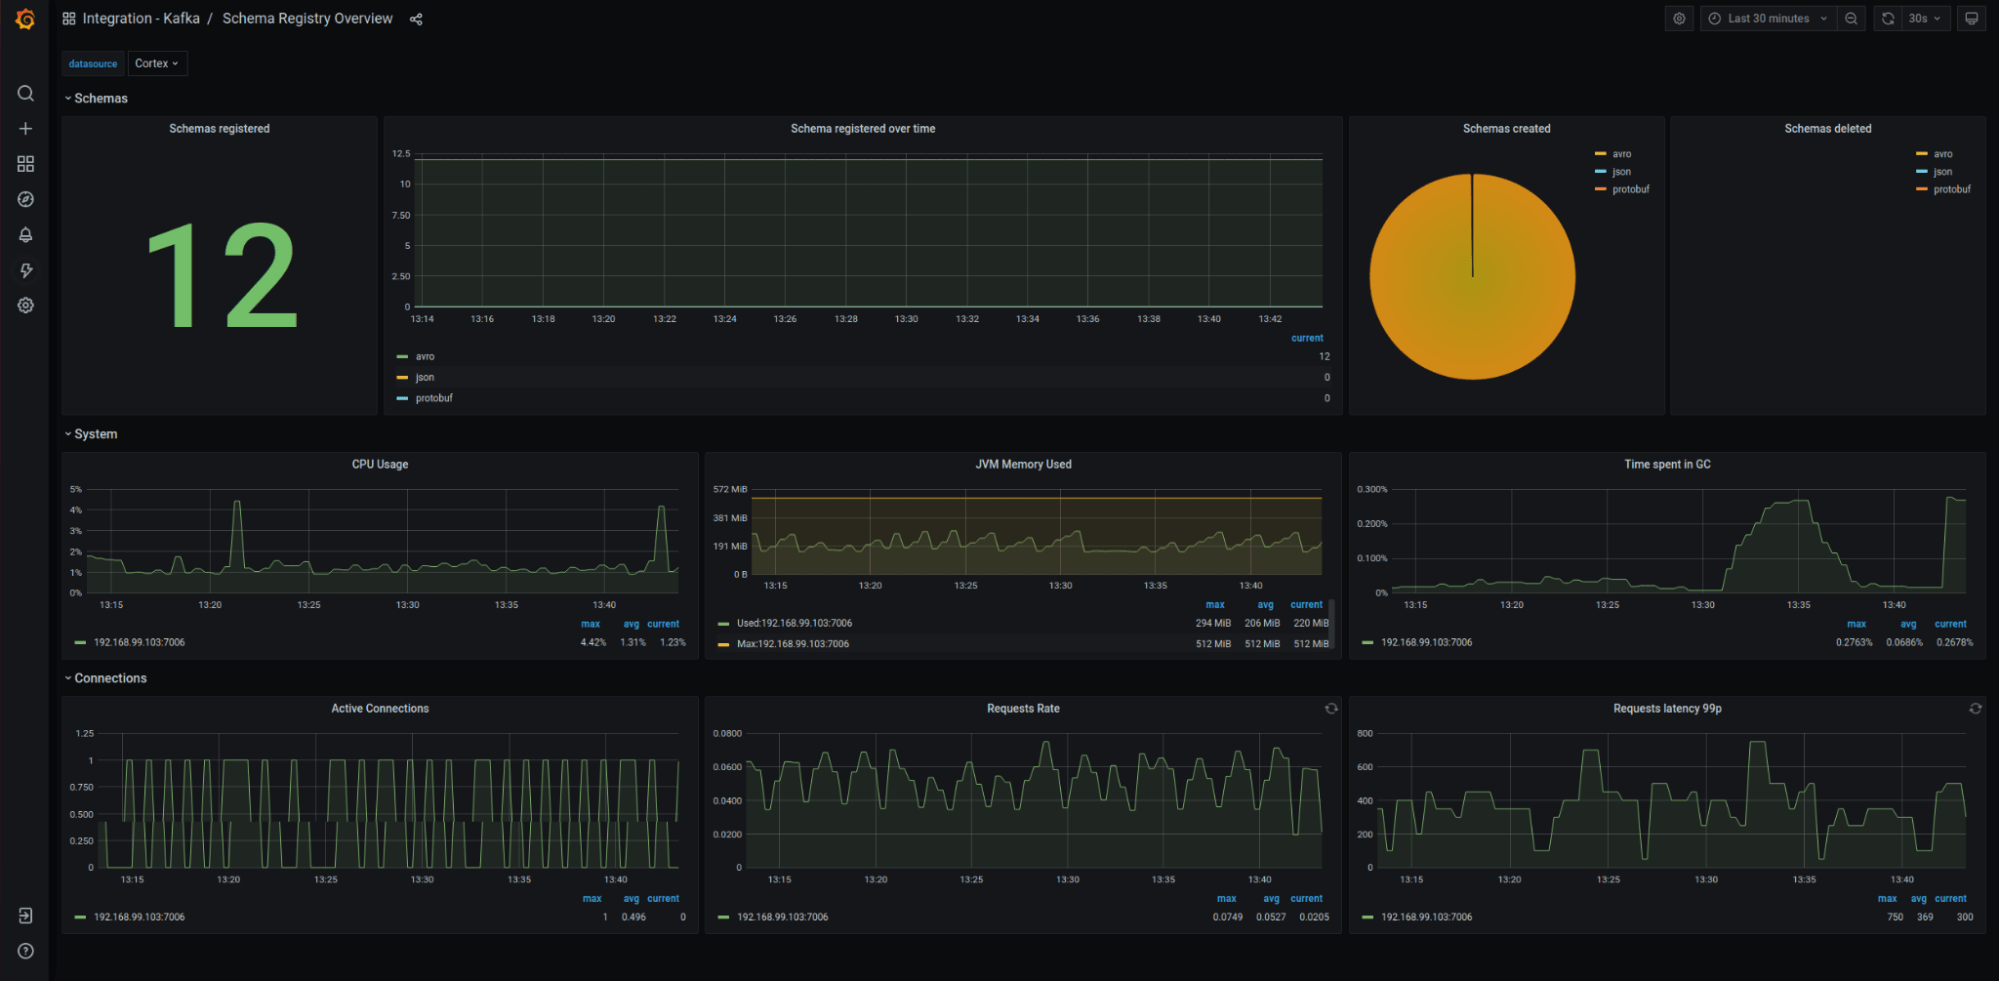Open the Dashboards grid icon in sidebar
The height and width of the screenshot is (981, 1999).
coord(26,164)
